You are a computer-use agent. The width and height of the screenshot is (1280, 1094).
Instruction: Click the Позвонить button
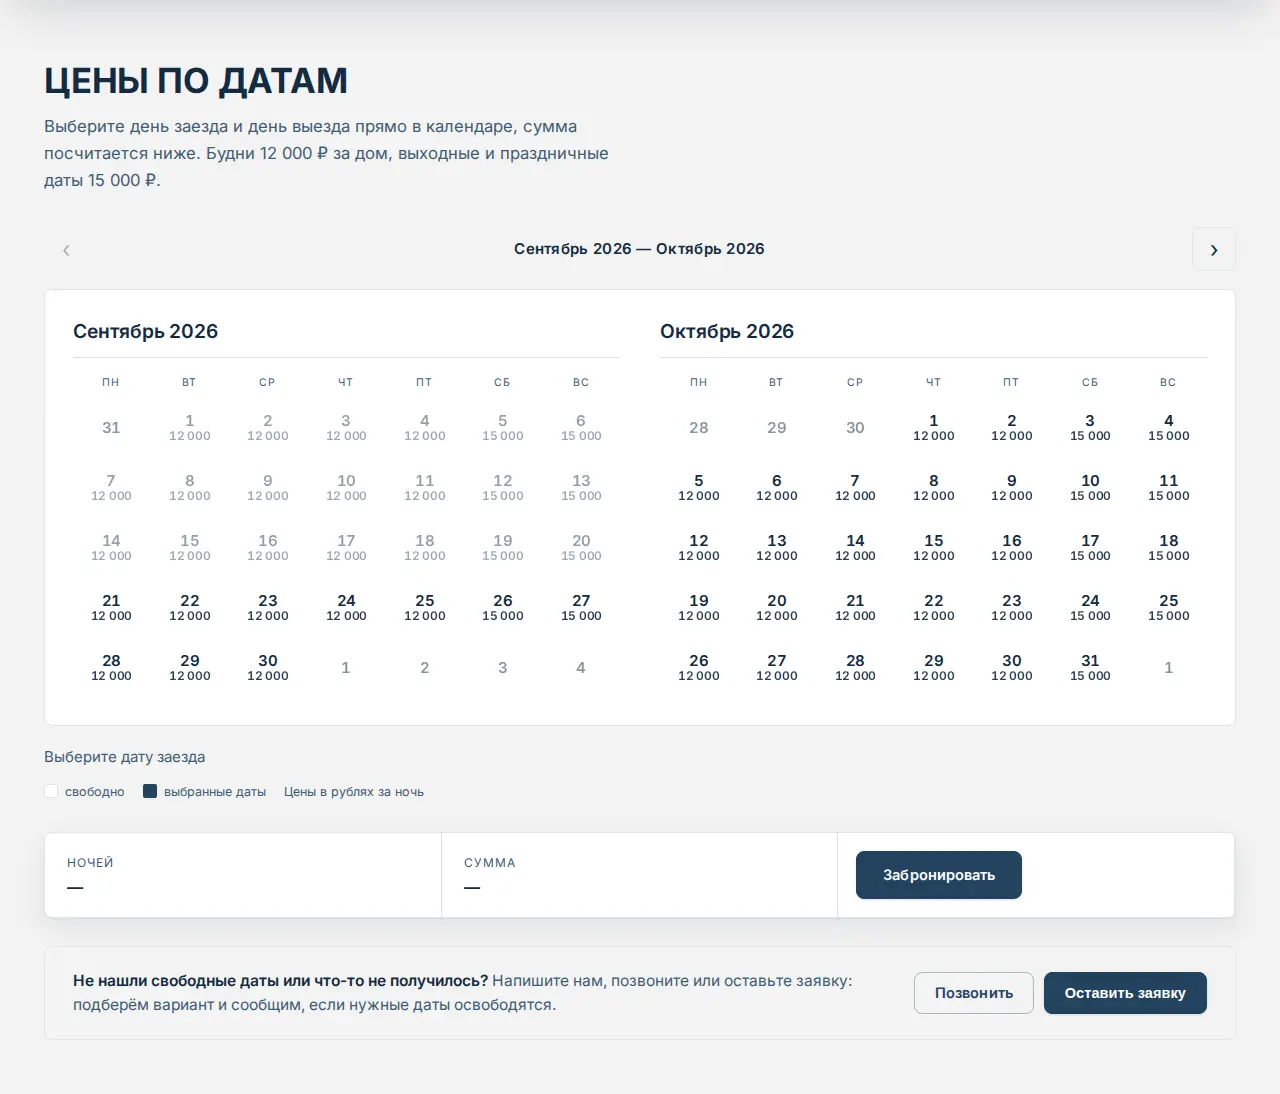pyautogui.click(x=974, y=993)
